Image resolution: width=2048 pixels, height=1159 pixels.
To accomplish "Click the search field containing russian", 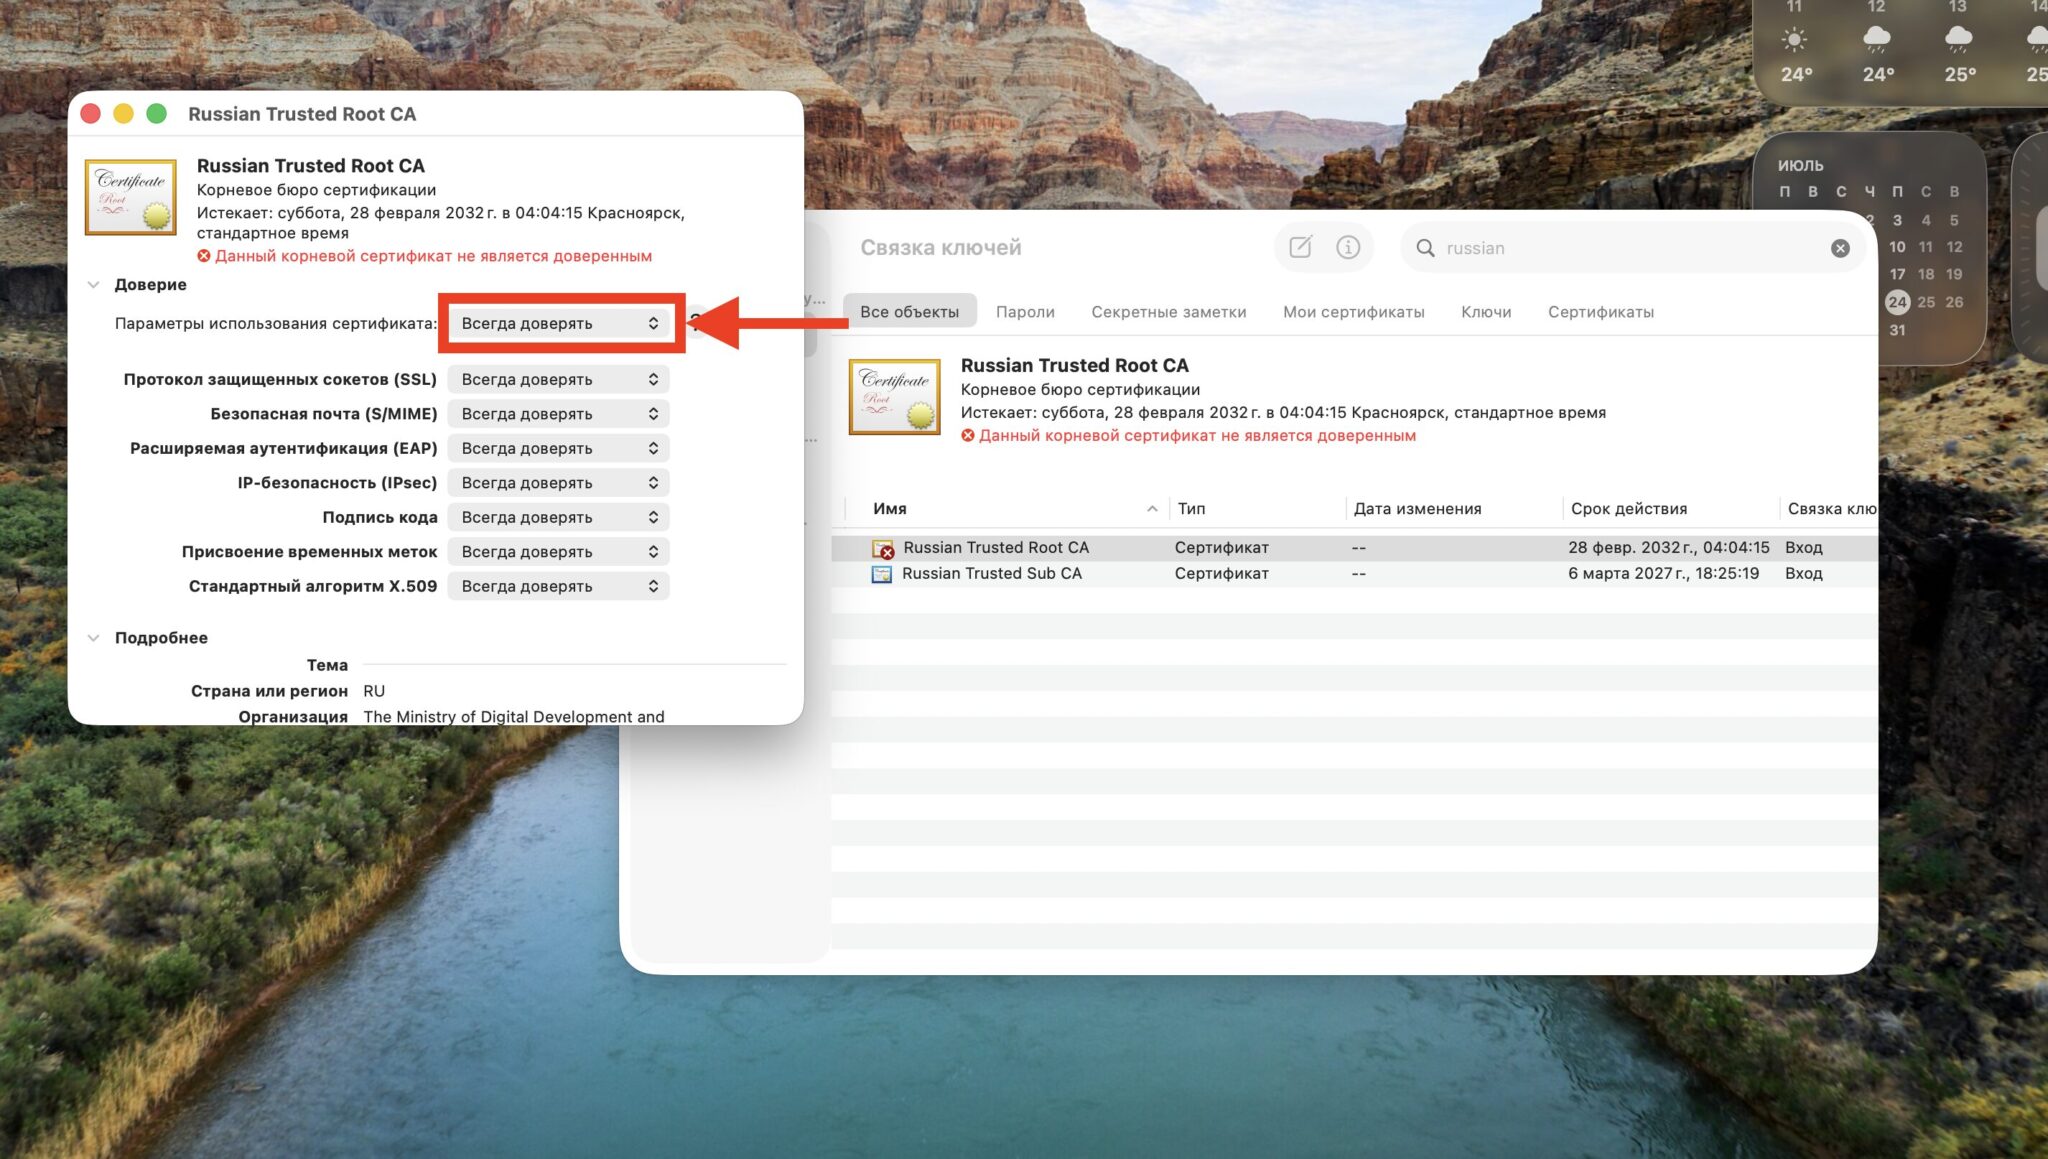I will pyautogui.click(x=1633, y=248).
